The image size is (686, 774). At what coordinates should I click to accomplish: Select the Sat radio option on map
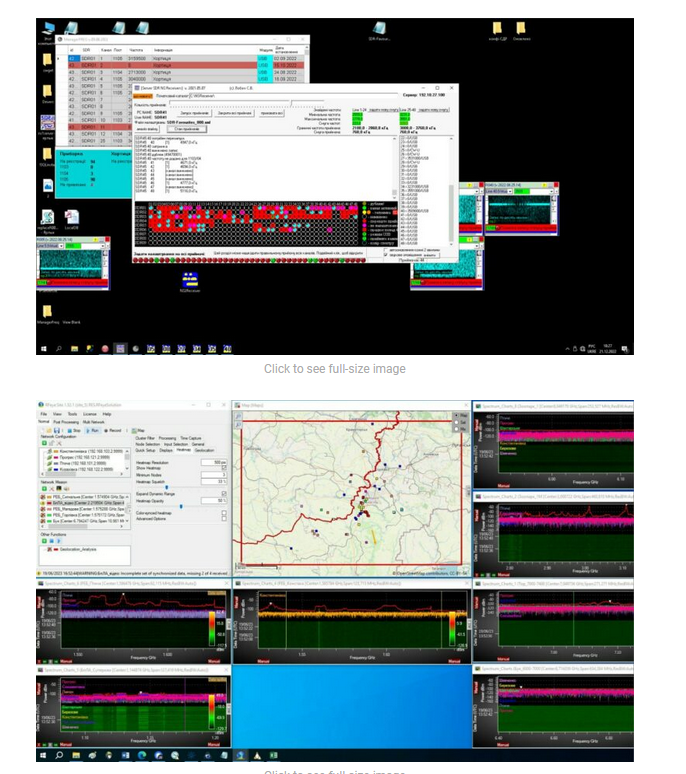click(x=457, y=423)
